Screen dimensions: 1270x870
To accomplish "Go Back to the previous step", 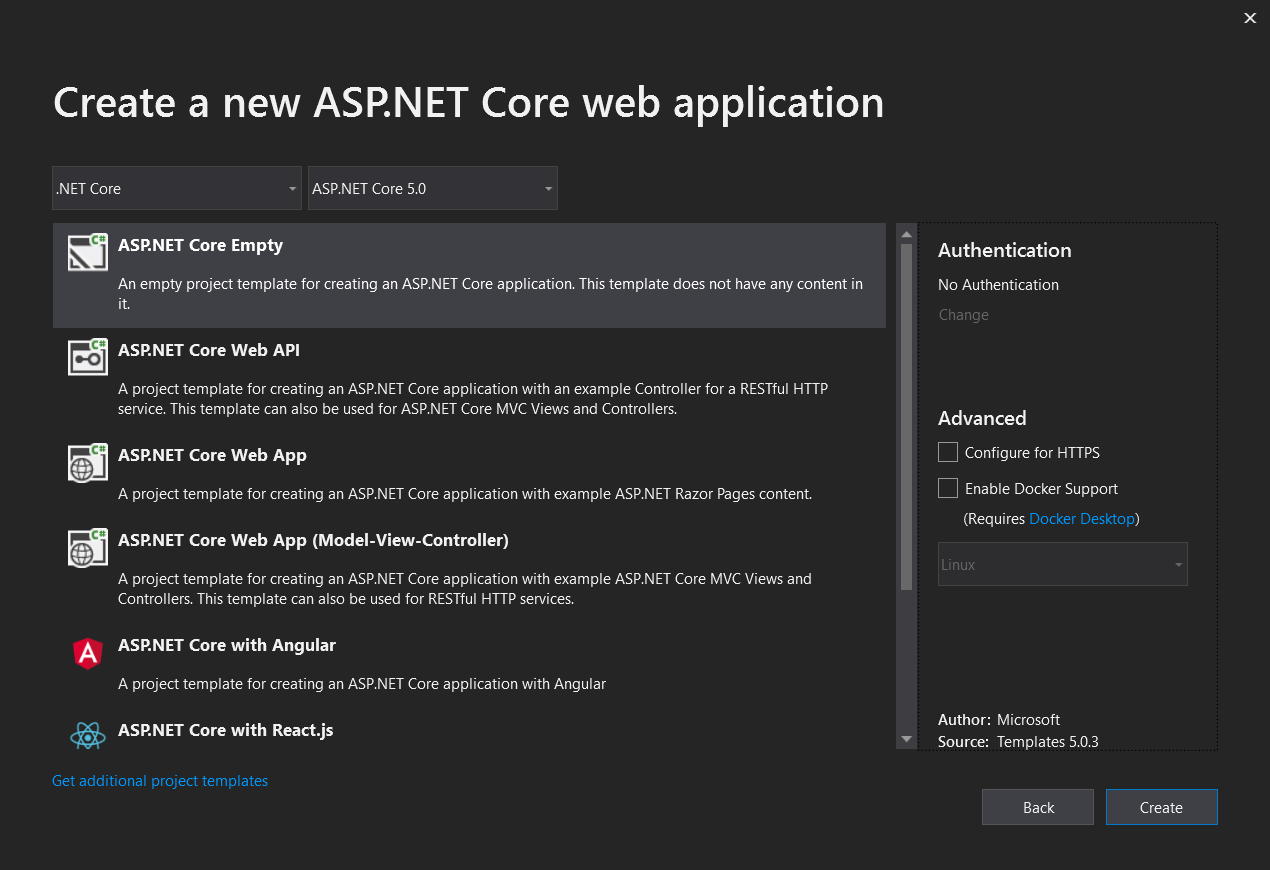I will [x=1038, y=807].
